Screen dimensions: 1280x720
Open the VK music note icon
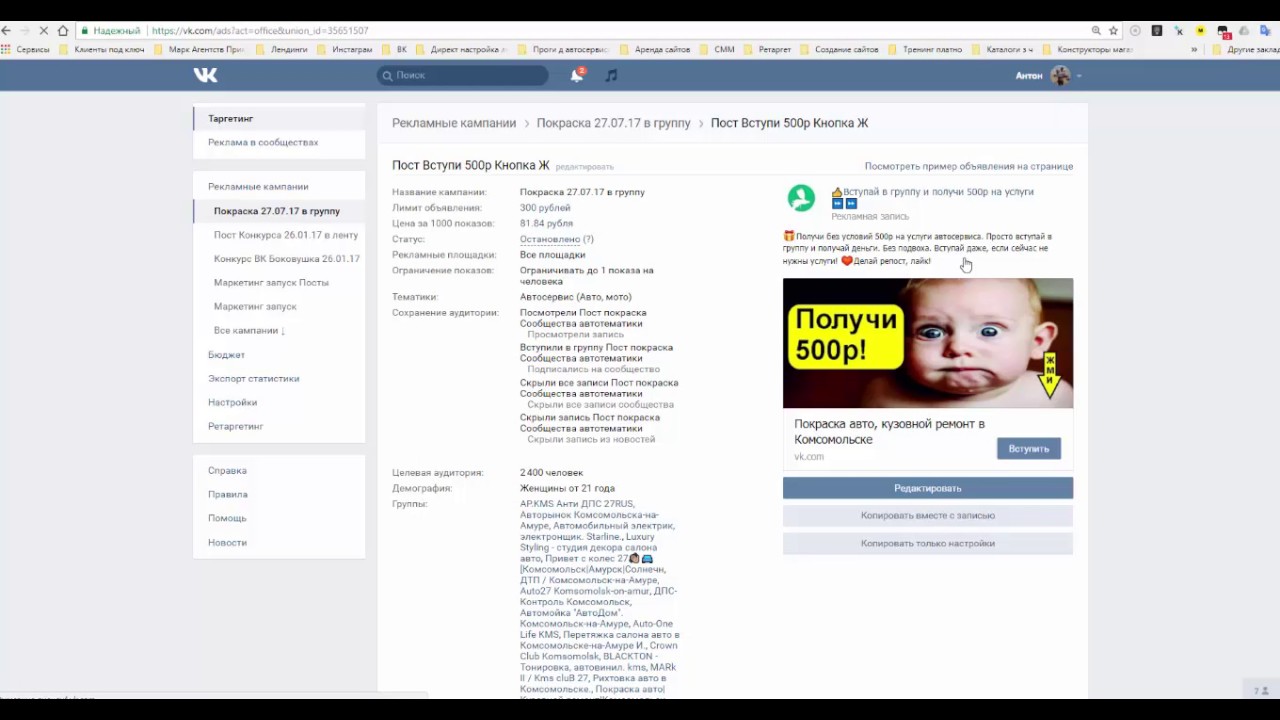tap(611, 75)
